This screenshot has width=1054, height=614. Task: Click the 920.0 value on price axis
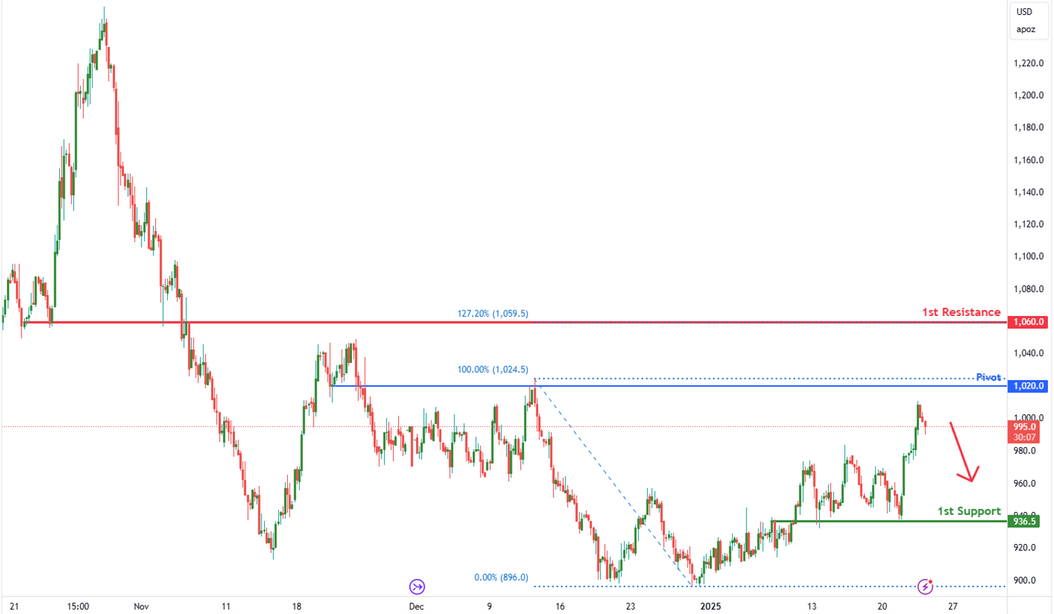(x=1024, y=548)
